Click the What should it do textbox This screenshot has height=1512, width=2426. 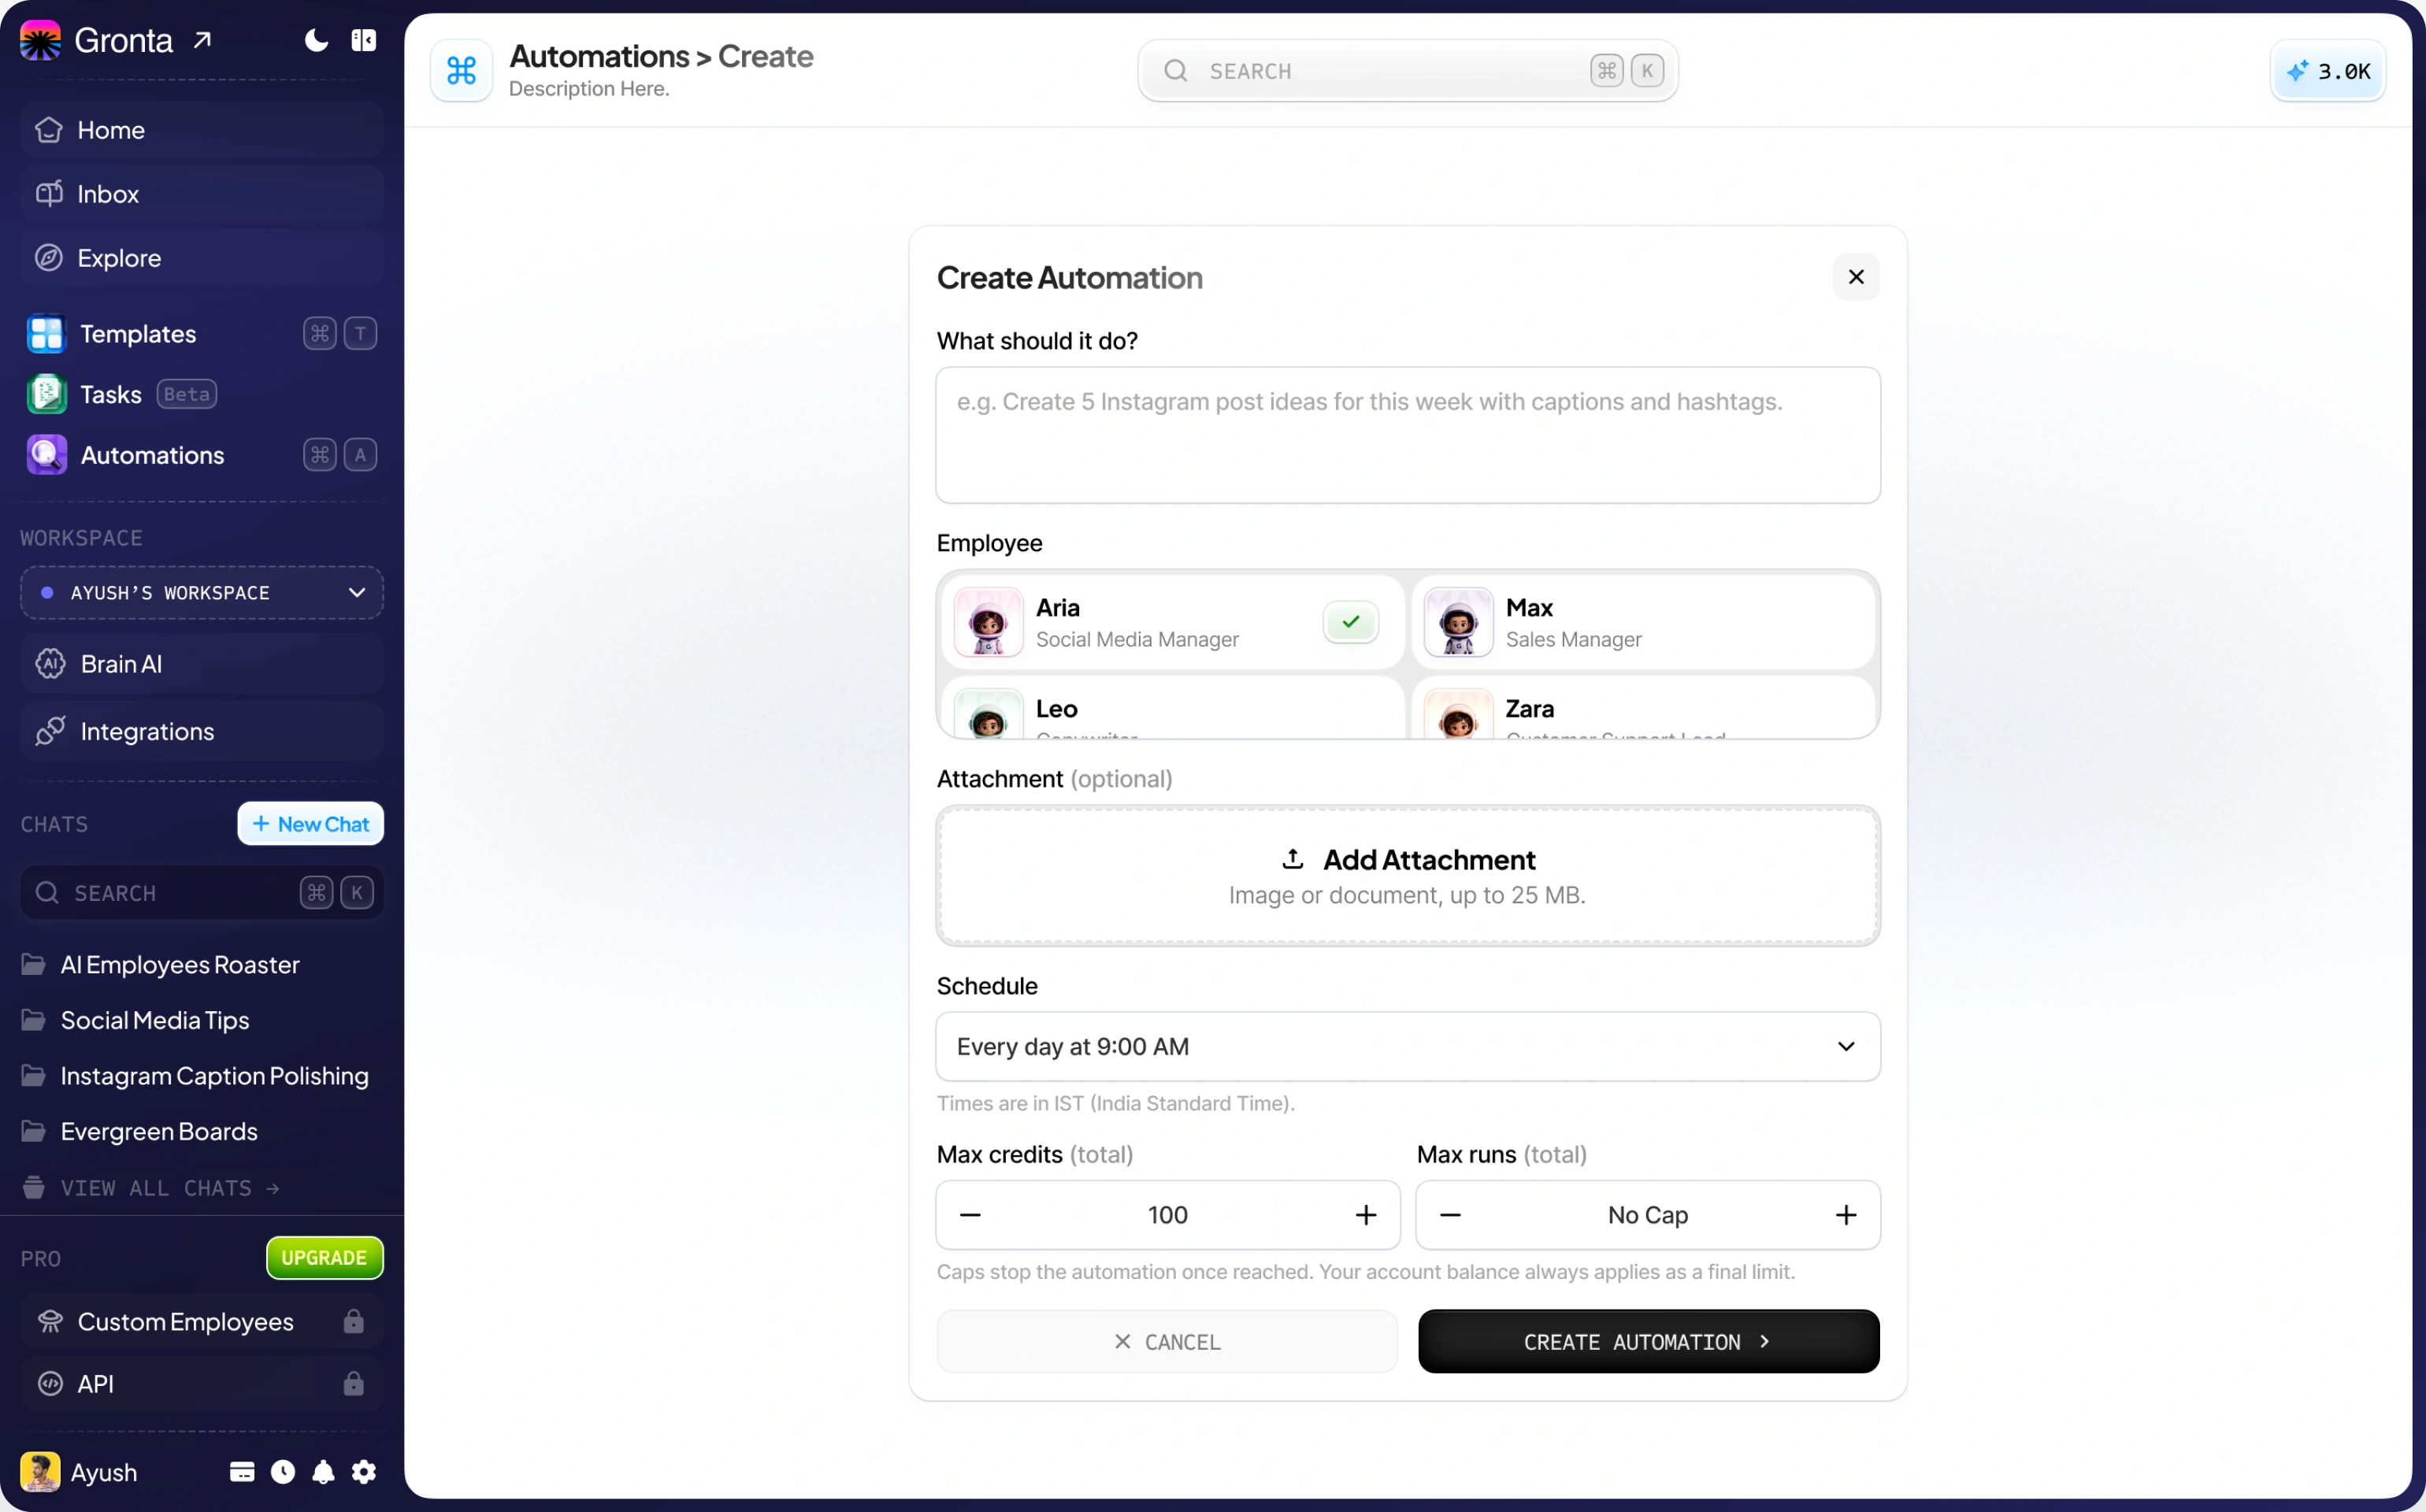[x=1408, y=435]
